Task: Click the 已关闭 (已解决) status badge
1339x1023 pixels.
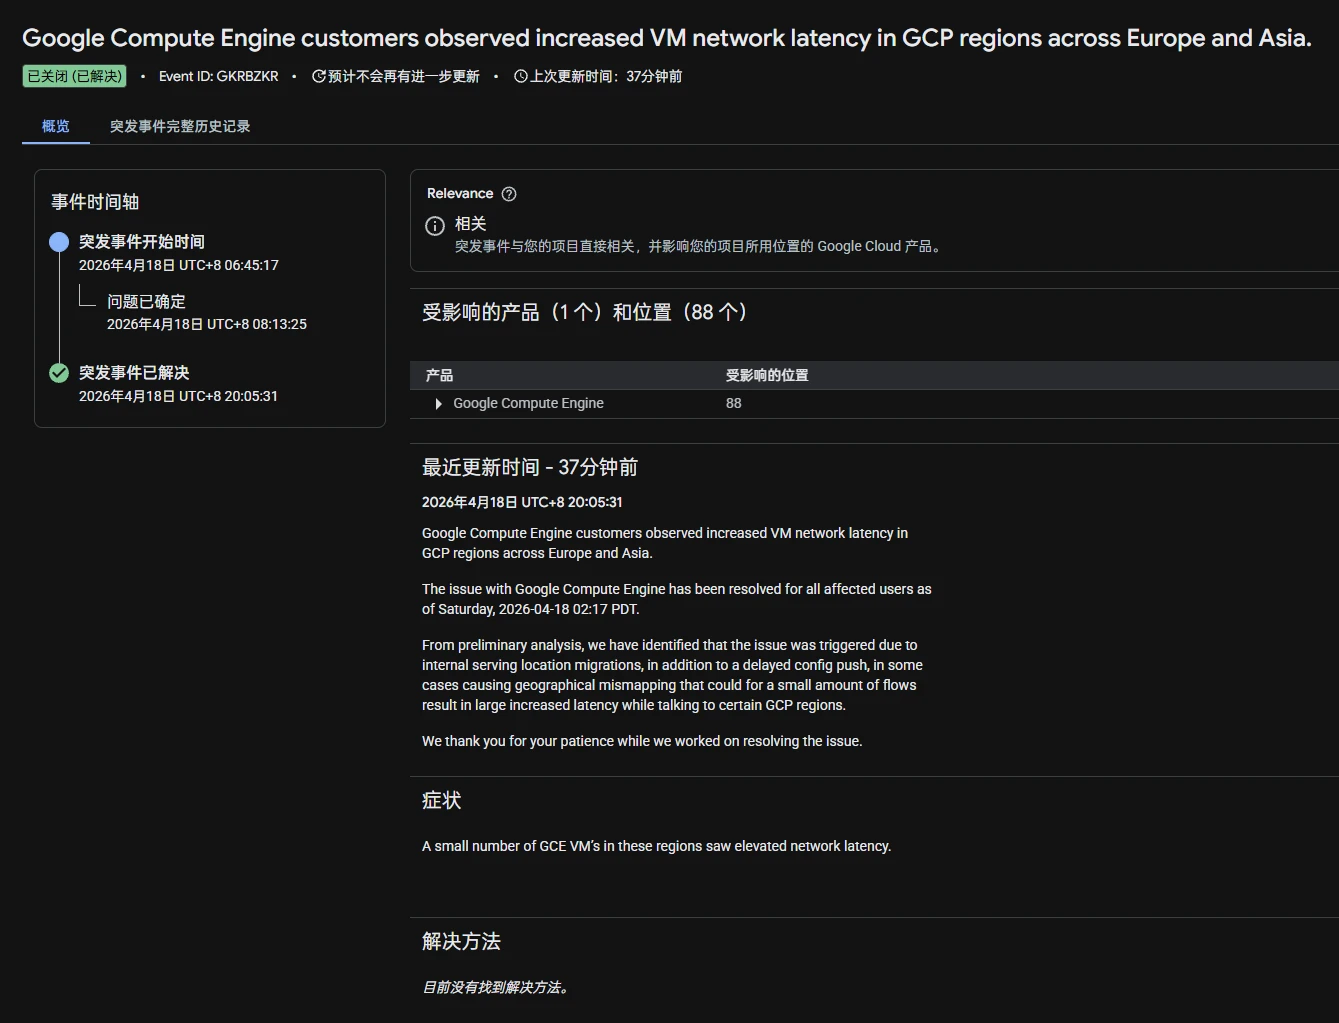Action: 74,76
